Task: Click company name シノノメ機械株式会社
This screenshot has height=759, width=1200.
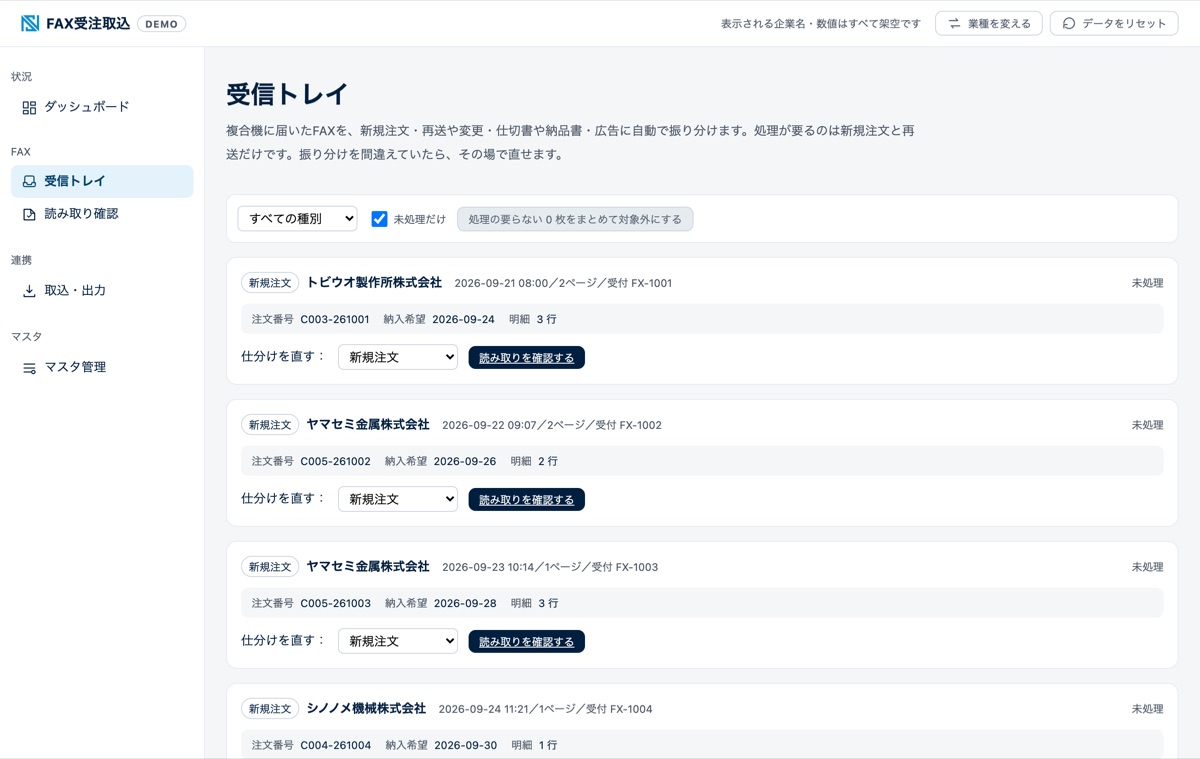Action: 366,709
